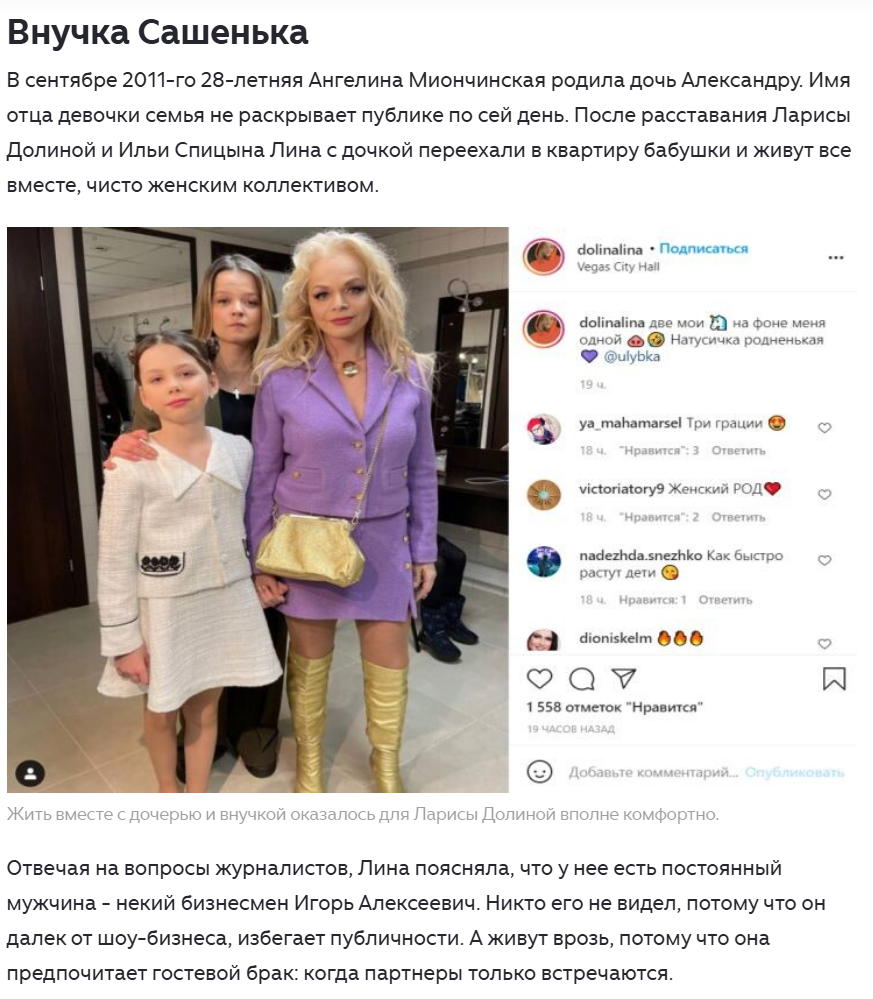This screenshot has width=873, height=999.
Task: Open the three-dot post options menu
Action: point(835,257)
